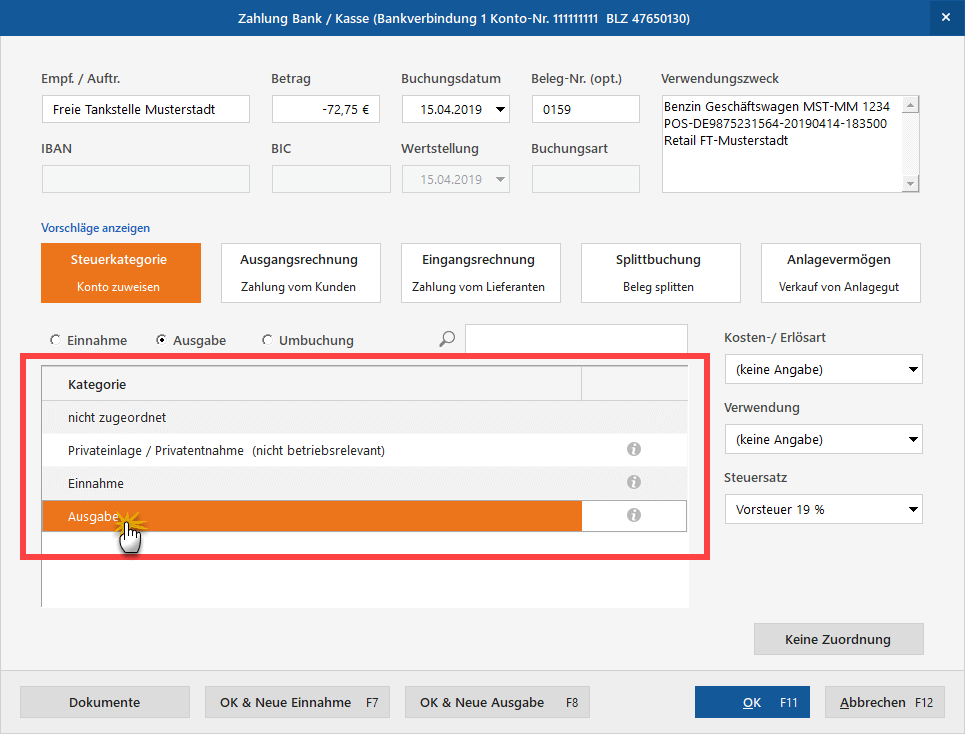The width and height of the screenshot is (965, 734).
Task: Show info icon for Einnahme row
Action: click(633, 482)
